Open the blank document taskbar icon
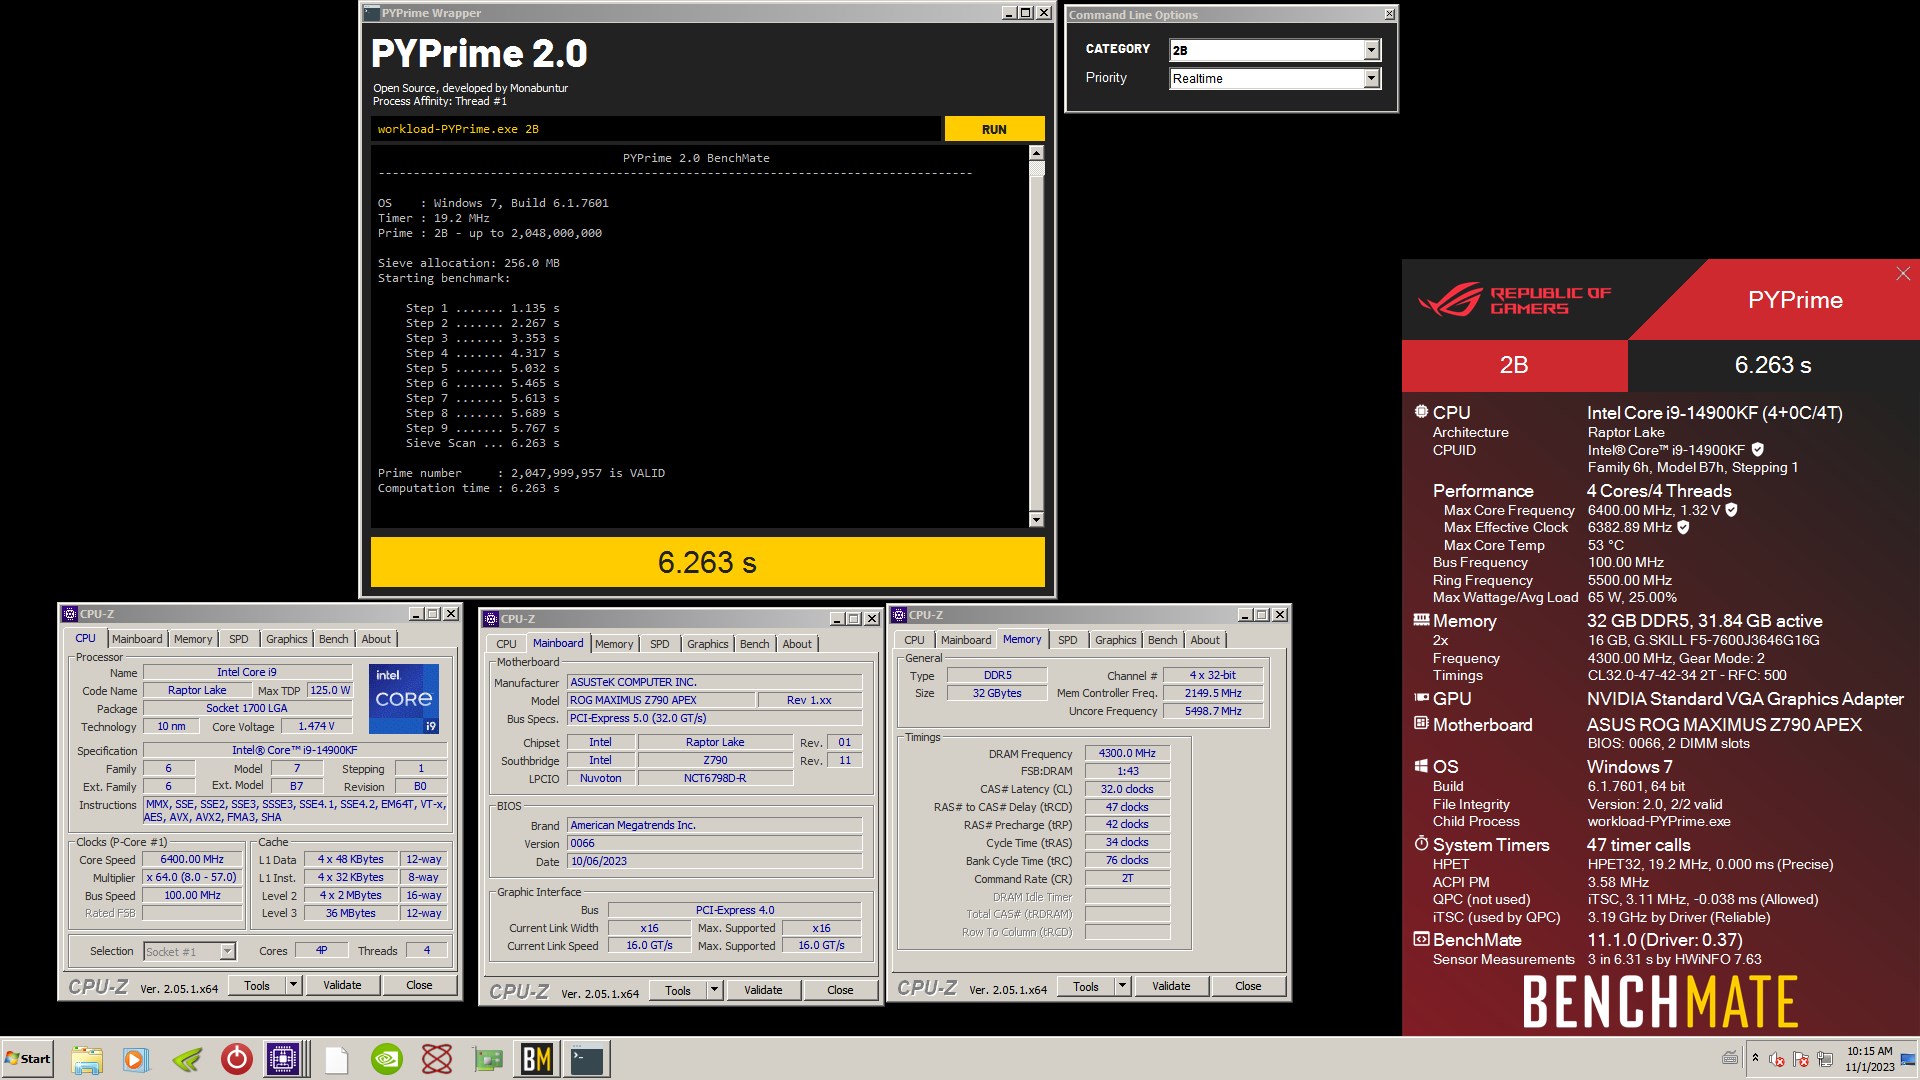 click(x=336, y=1059)
